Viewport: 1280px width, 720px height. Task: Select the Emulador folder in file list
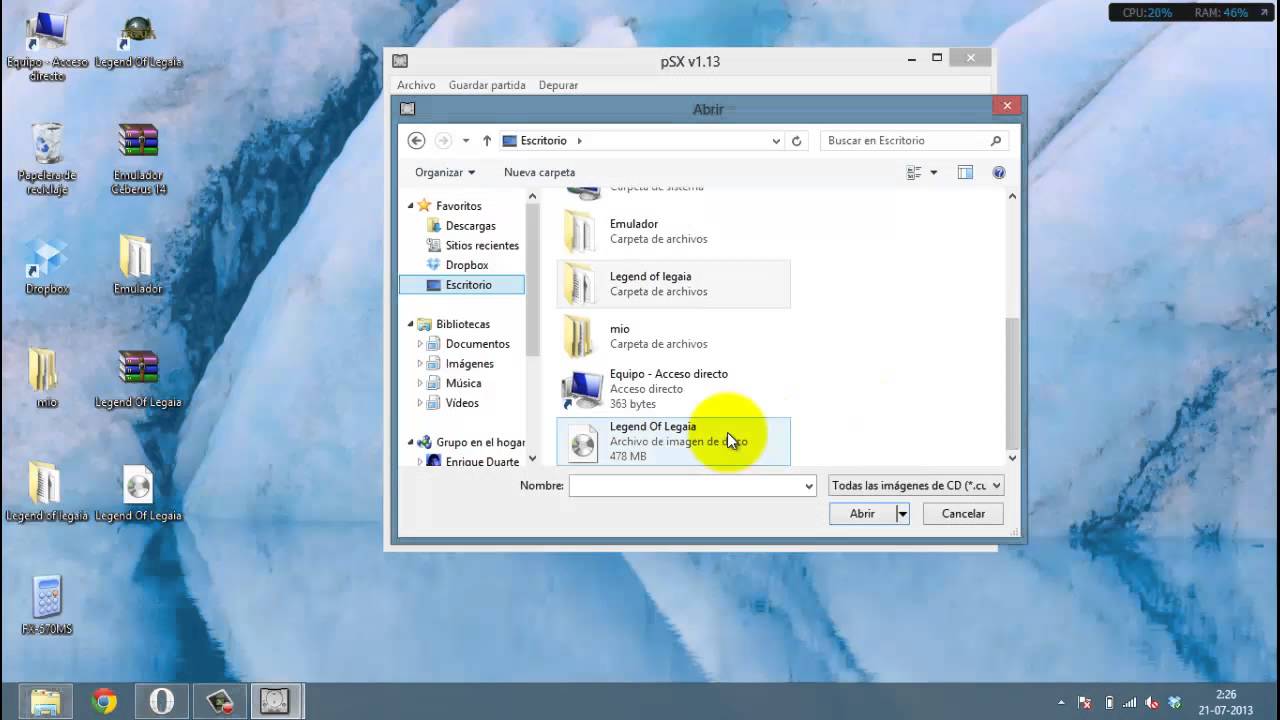(x=673, y=231)
